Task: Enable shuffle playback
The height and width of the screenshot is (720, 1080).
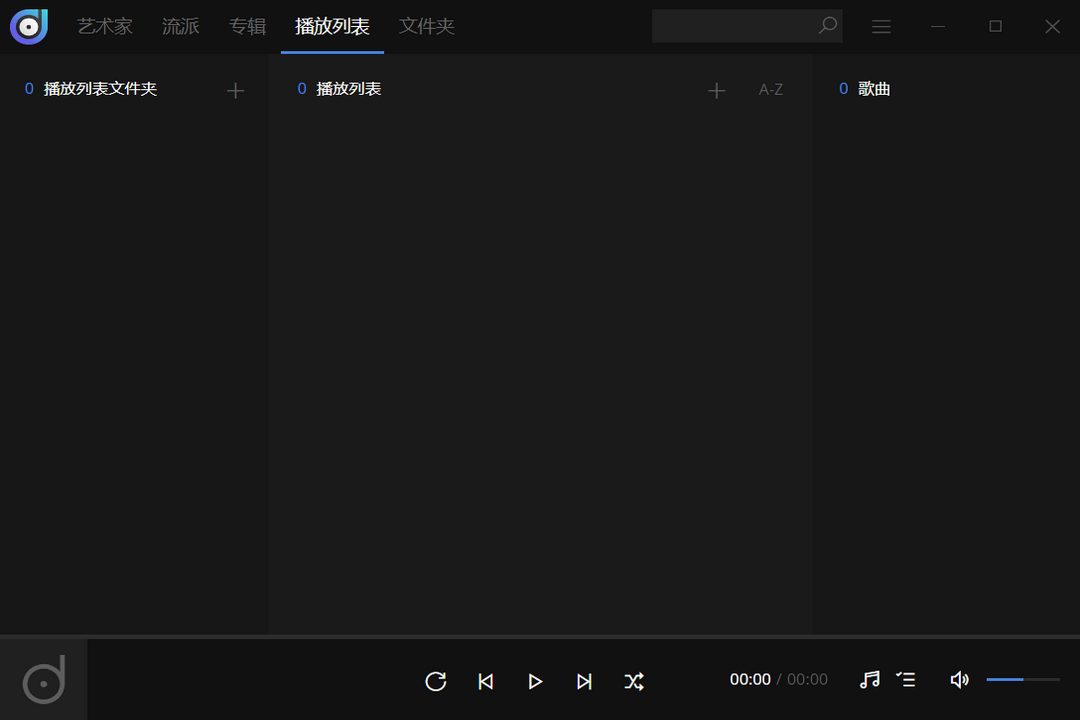Action: tap(635, 681)
